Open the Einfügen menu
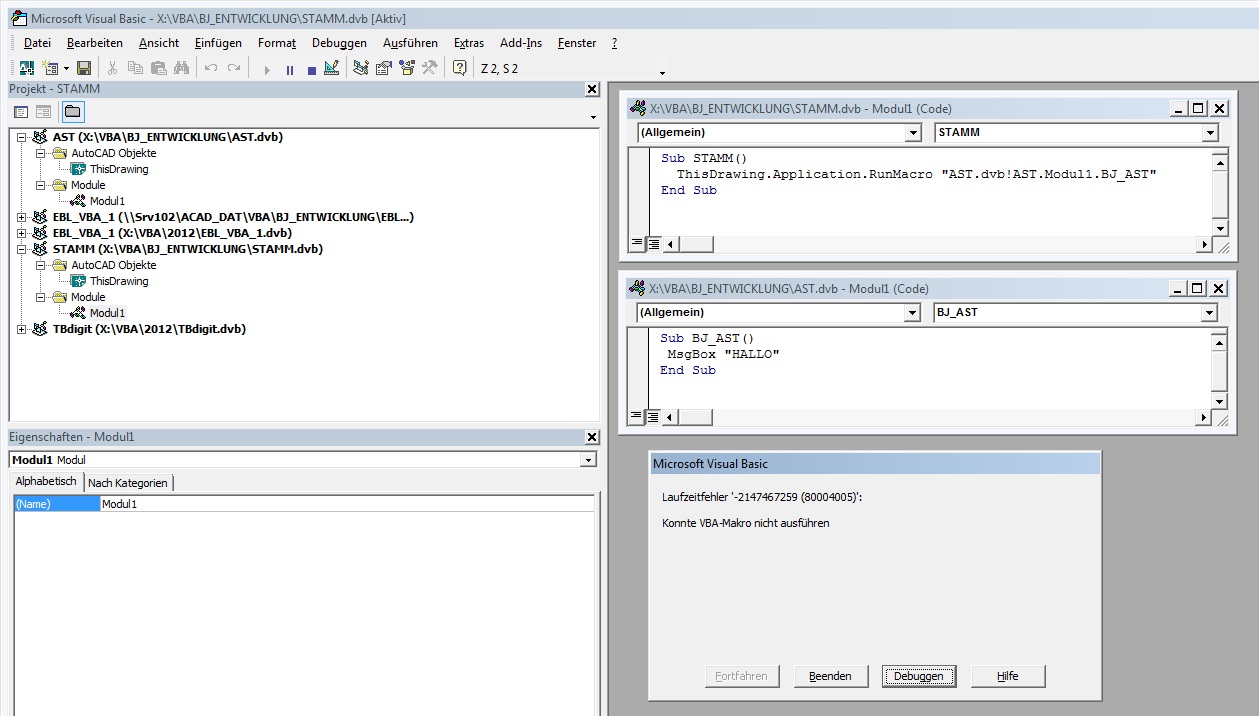The width and height of the screenshot is (1259, 716). pos(219,43)
